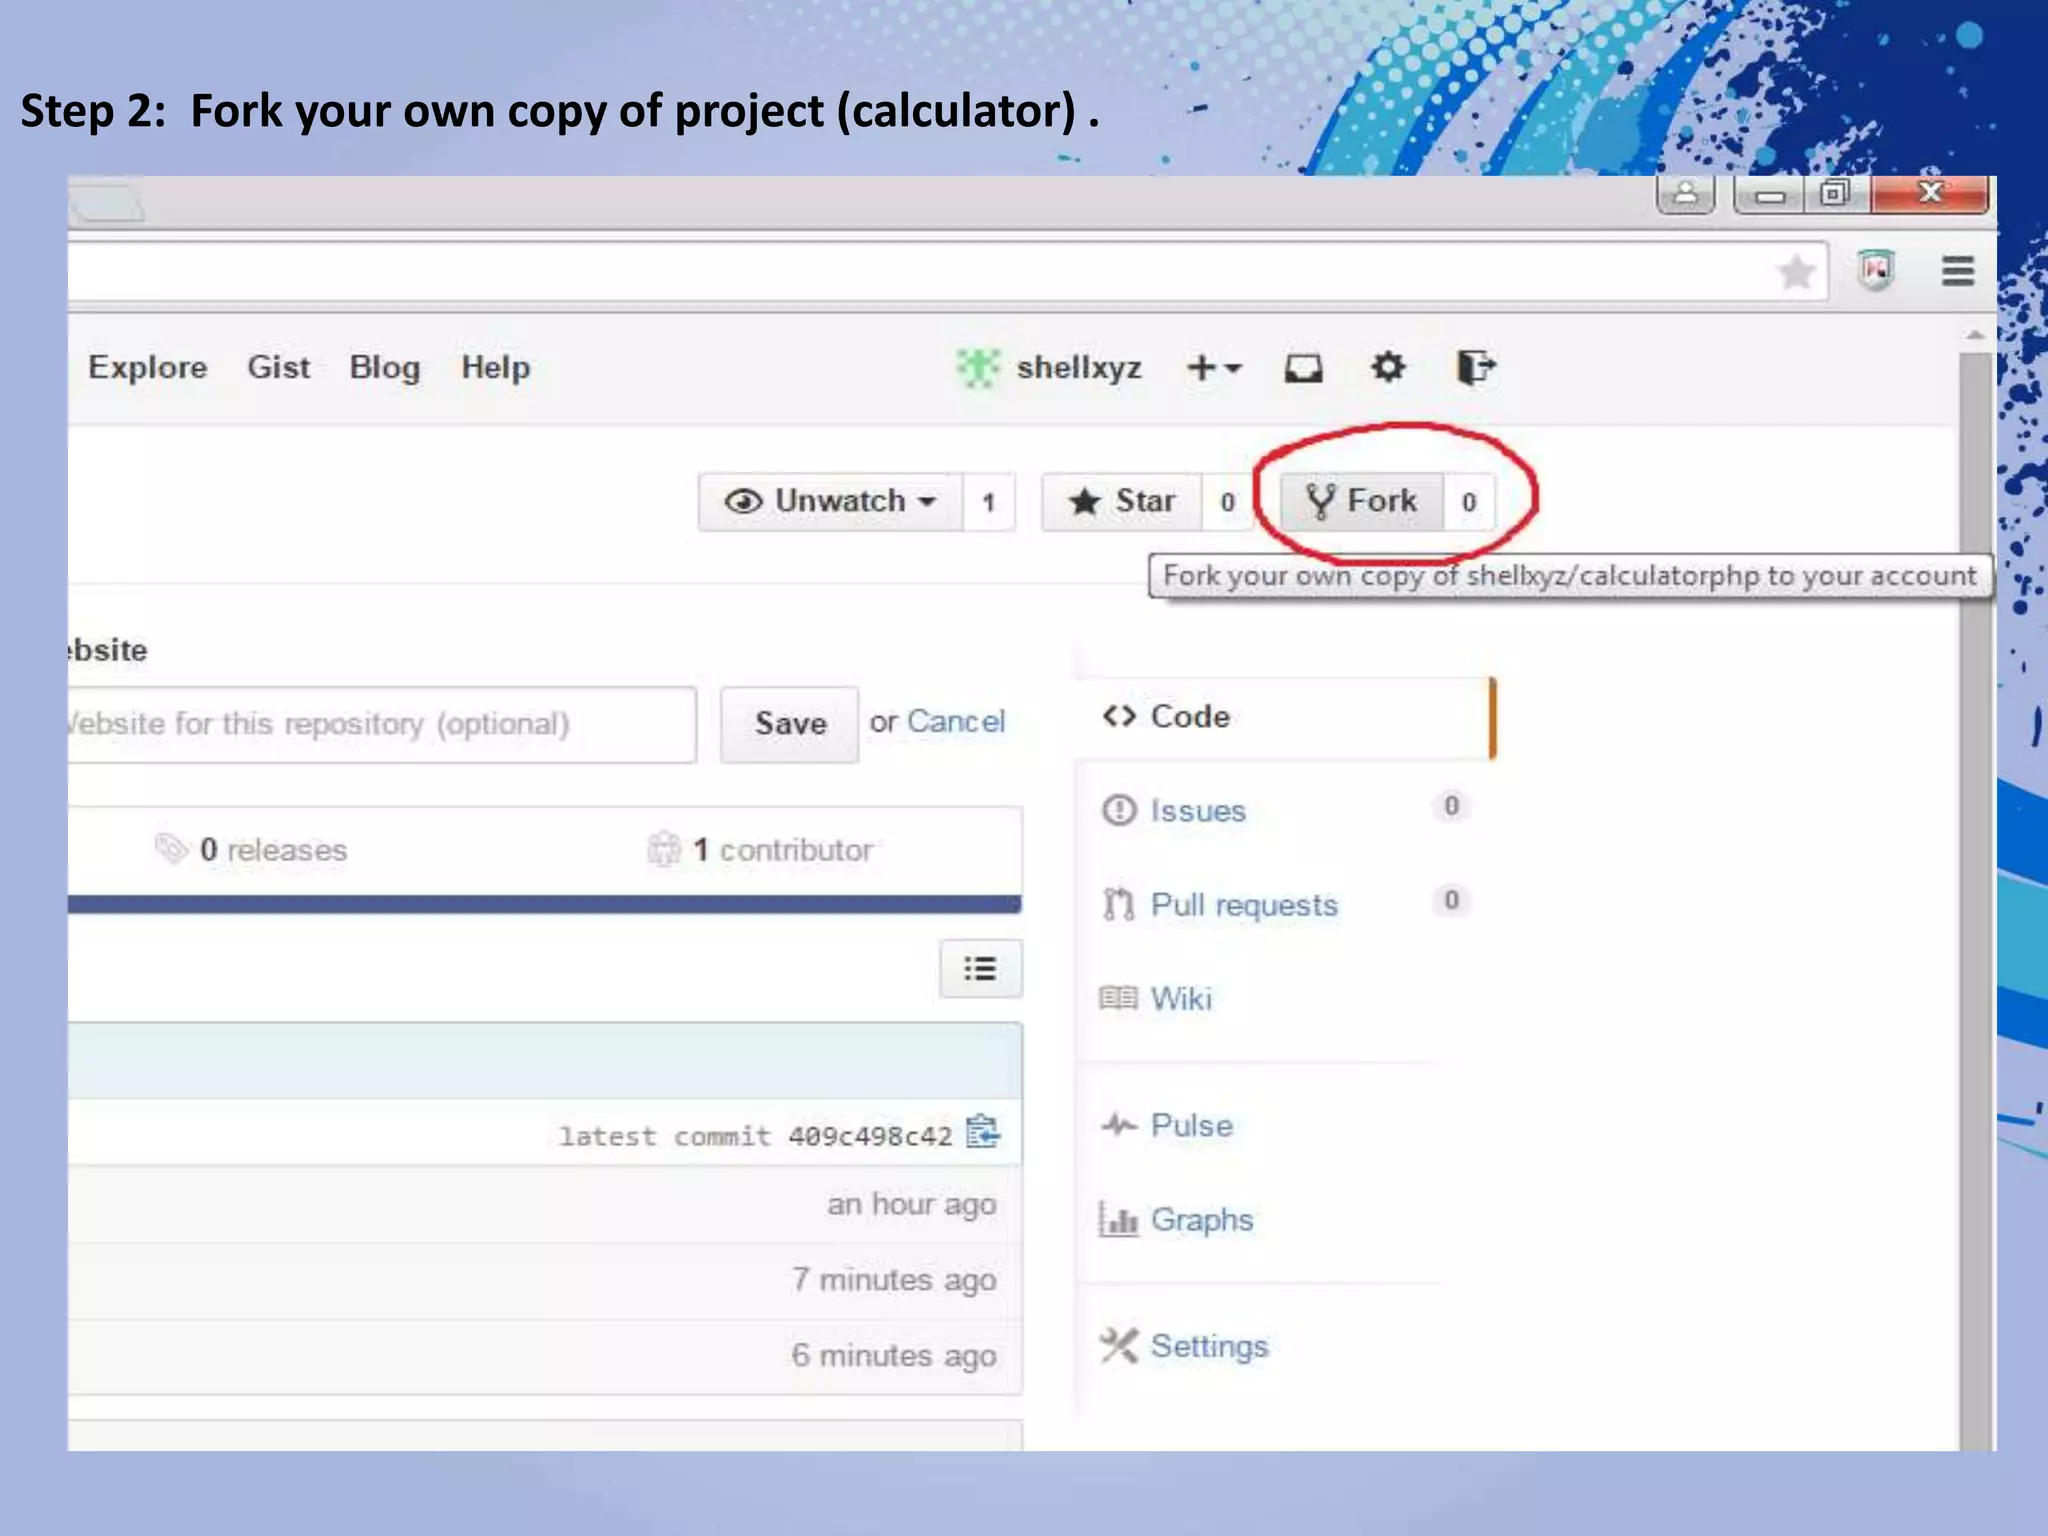Click commit hash 409c498c42
This screenshot has height=1536, width=2048.
point(870,1136)
